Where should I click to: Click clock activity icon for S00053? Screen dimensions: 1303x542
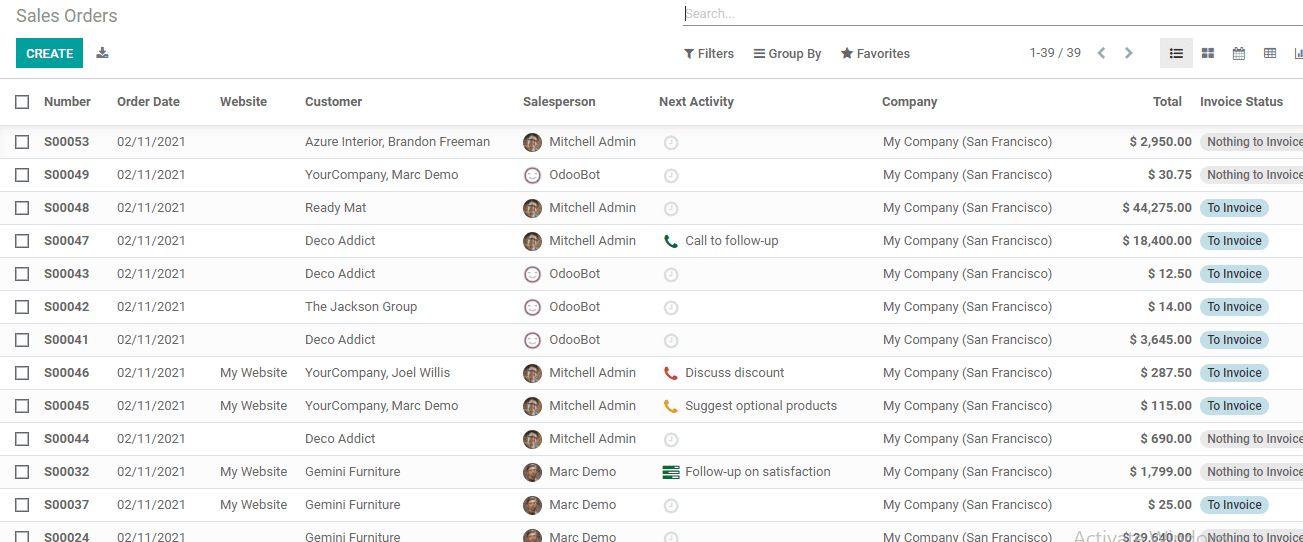point(671,143)
